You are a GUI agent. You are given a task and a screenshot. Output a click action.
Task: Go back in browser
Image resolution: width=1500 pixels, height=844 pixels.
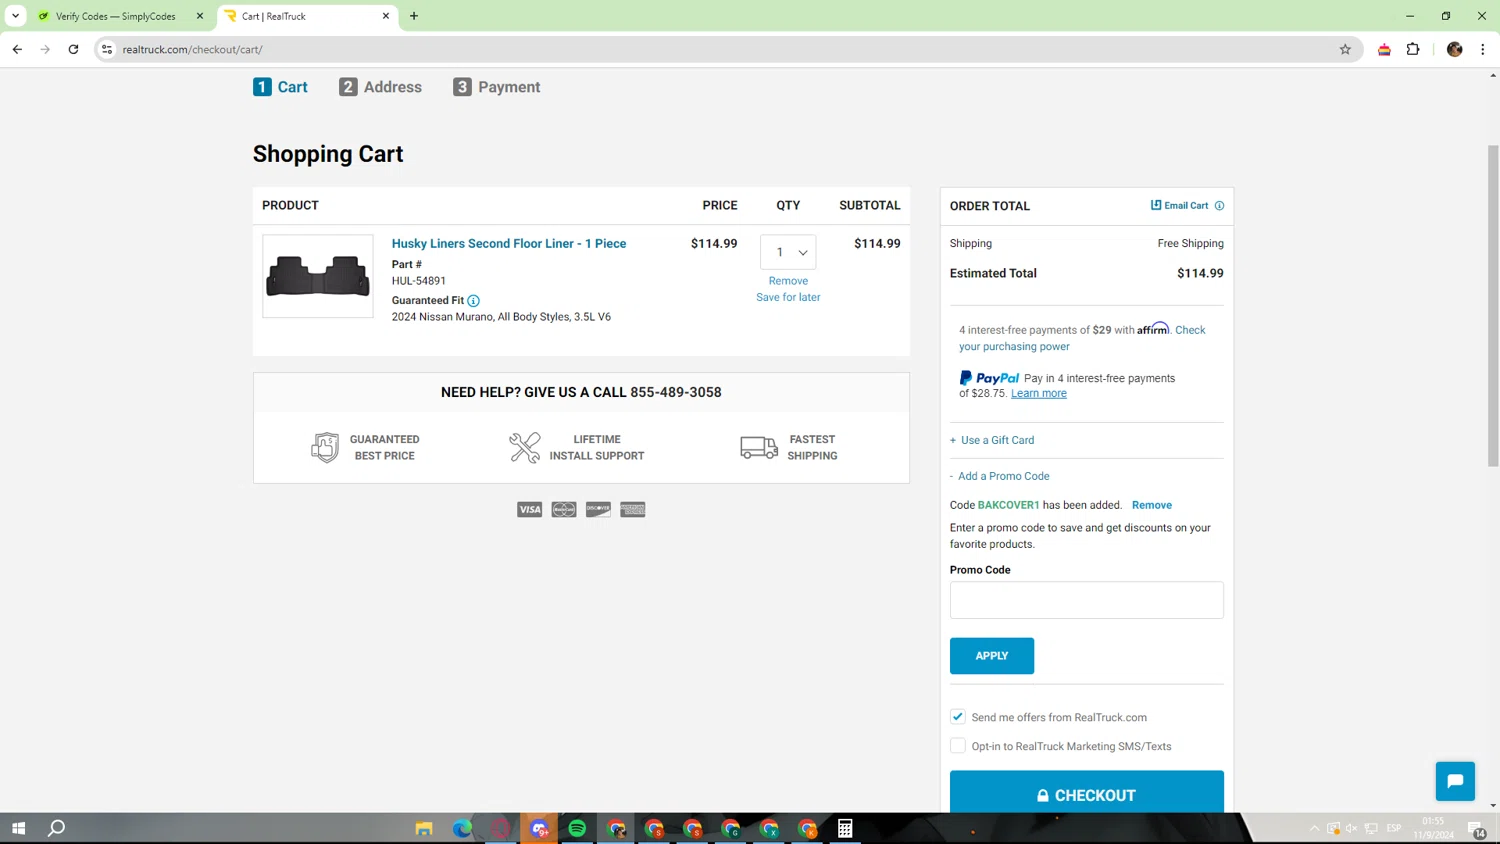point(17,49)
